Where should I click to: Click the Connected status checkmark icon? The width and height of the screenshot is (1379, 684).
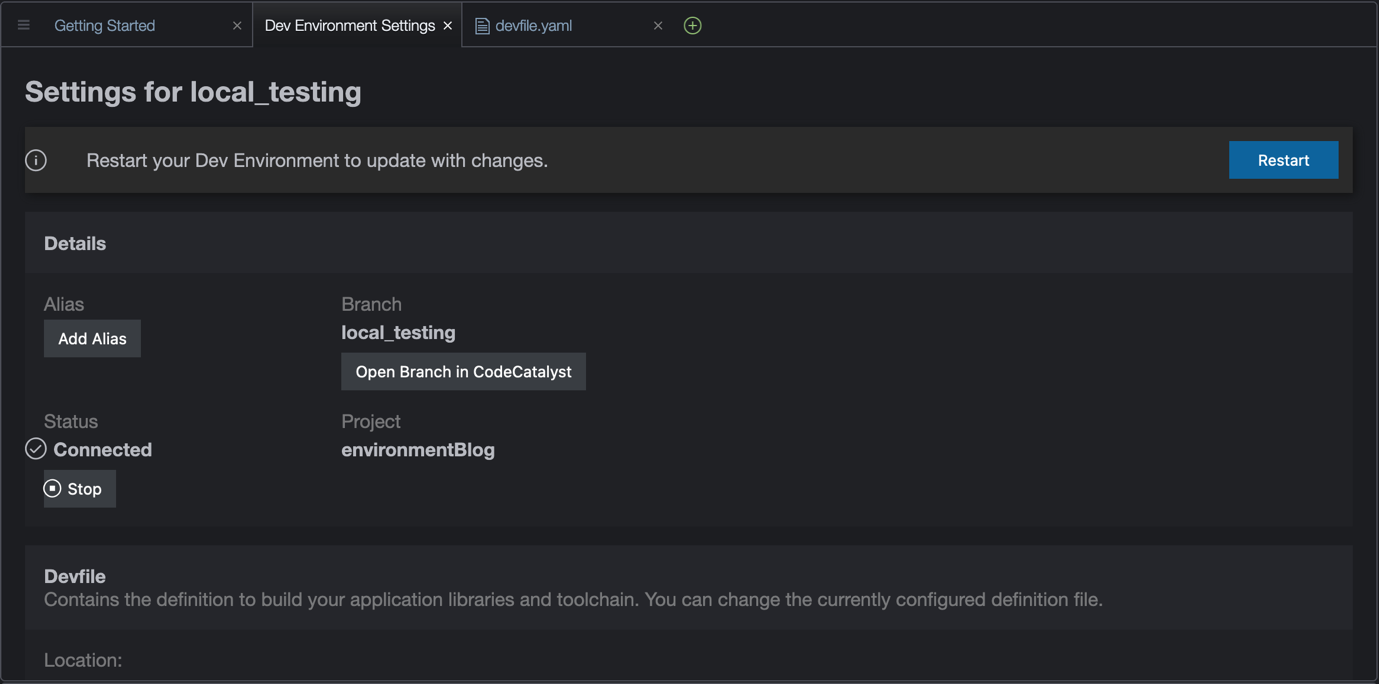click(x=35, y=448)
